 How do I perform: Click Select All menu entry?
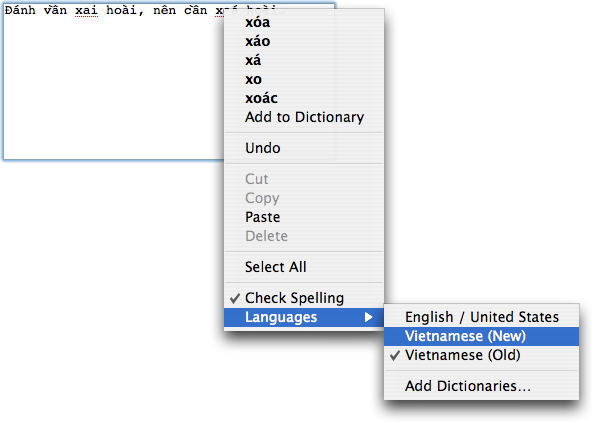point(304,267)
